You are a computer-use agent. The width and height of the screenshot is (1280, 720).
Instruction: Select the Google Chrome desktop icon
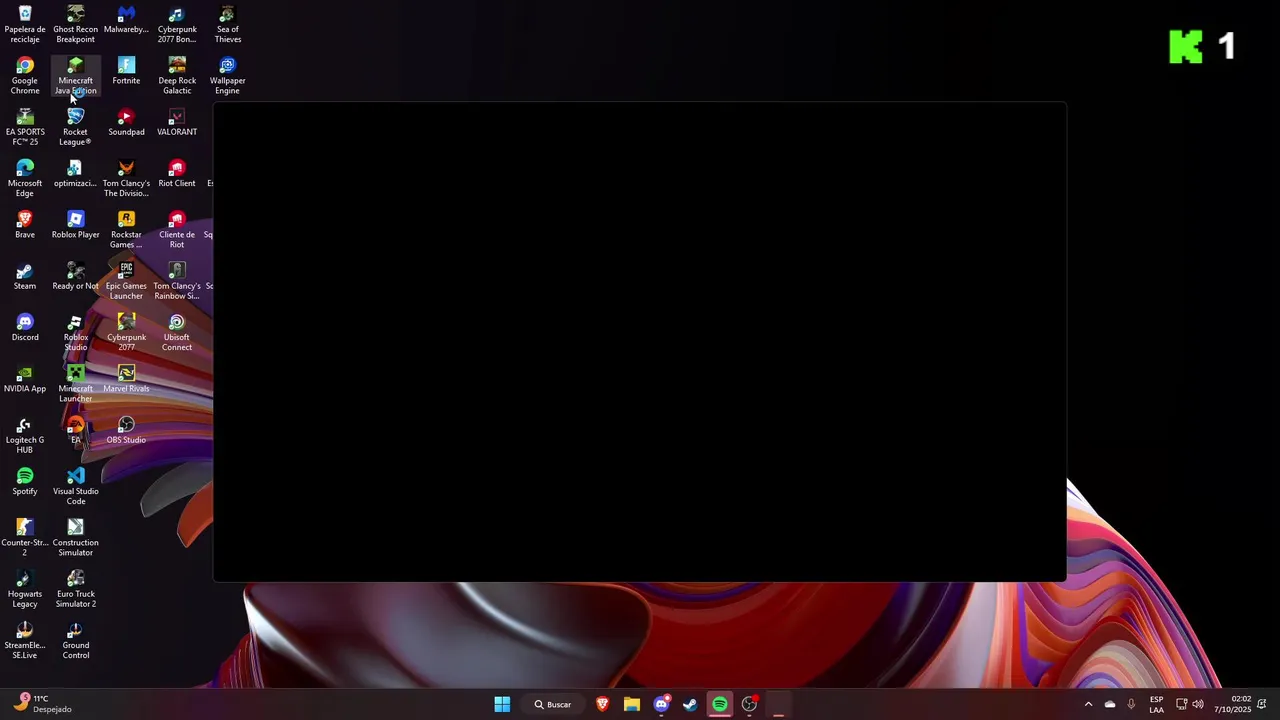click(x=25, y=76)
